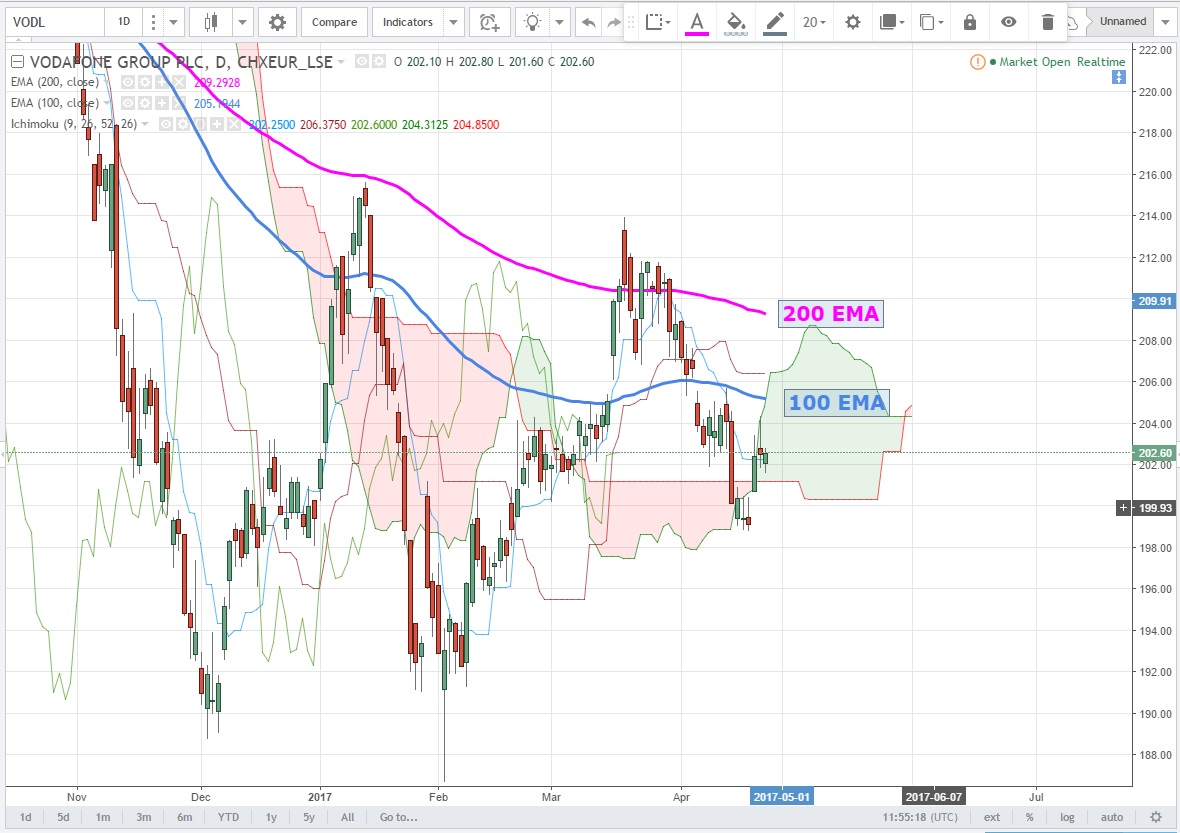Click the orange exclamation data warning icon
1180x833 pixels.
[977, 62]
